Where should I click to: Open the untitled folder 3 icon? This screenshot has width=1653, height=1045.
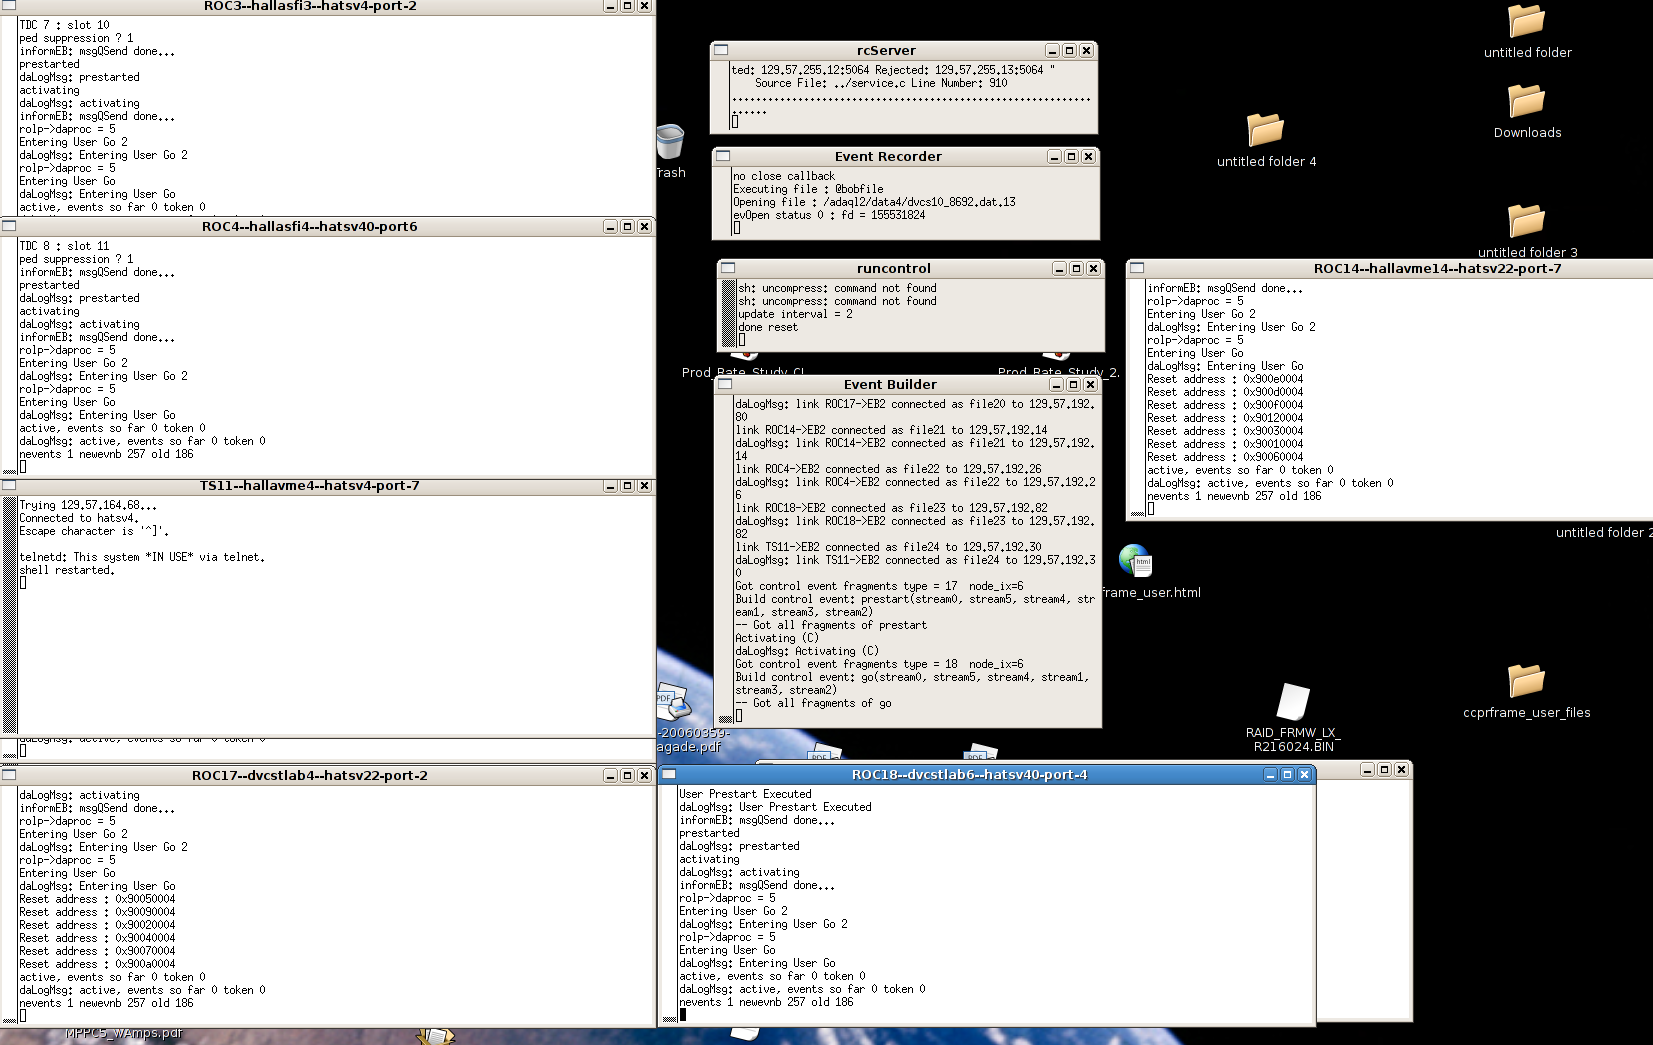click(x=1526, y=221)
